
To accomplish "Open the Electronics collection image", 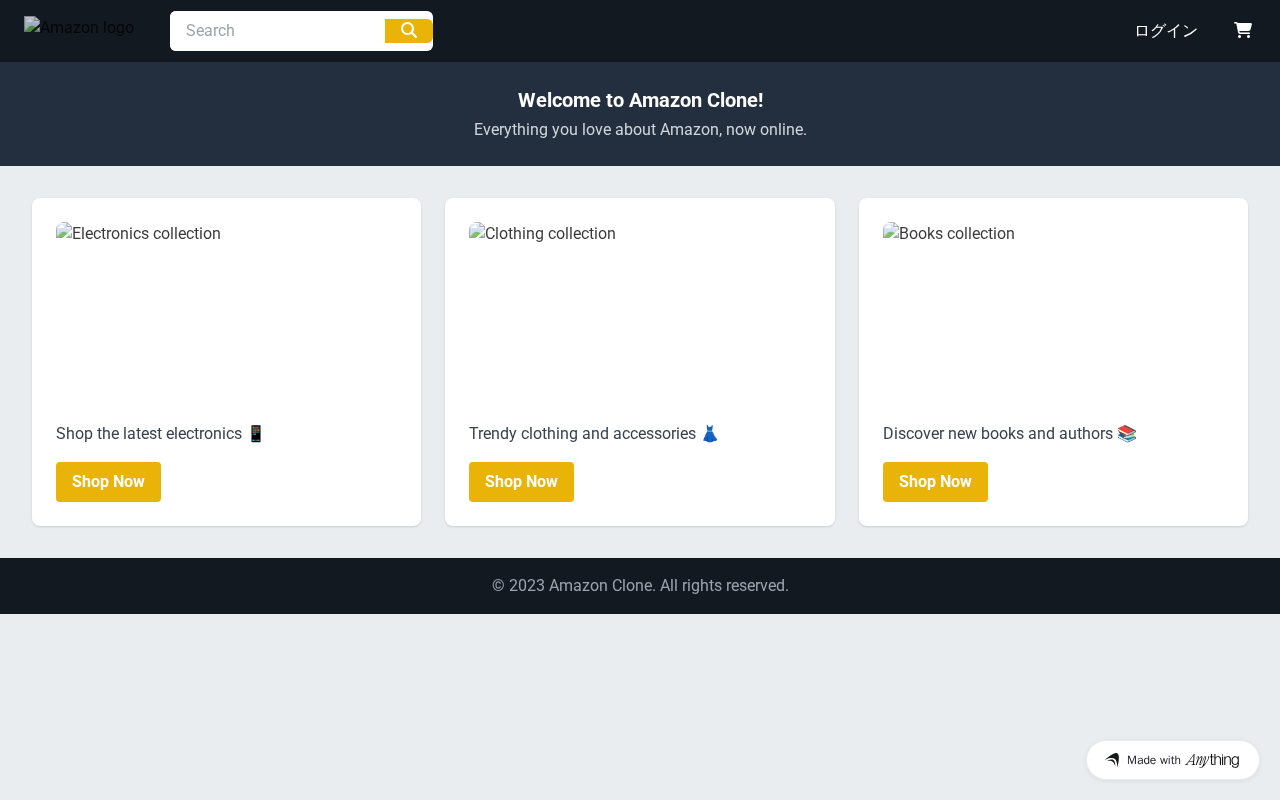I will tap(226, 315).
